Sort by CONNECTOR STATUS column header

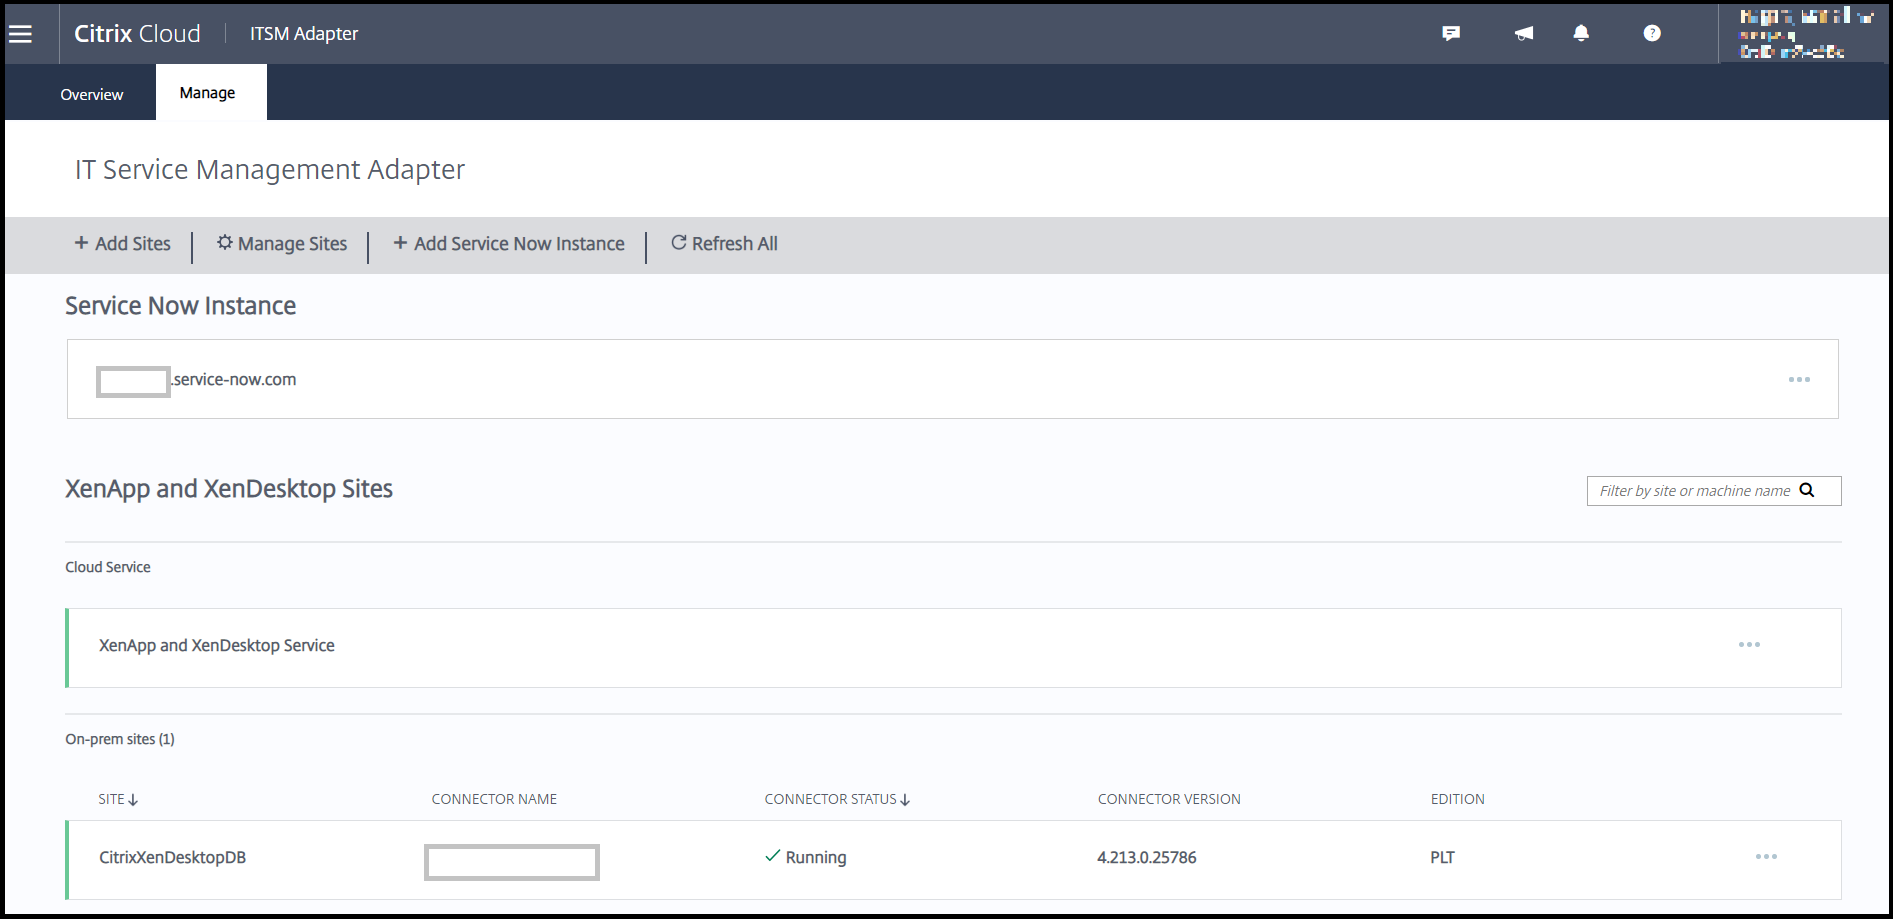[x=837, y=799]
